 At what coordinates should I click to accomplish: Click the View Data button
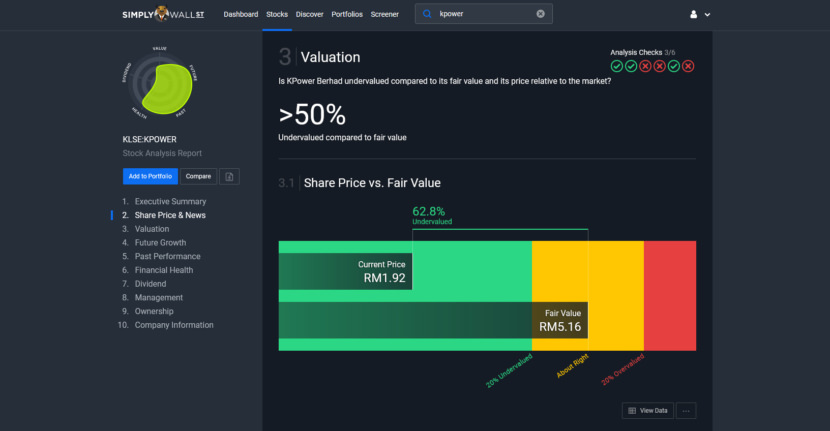click(648, 410)
